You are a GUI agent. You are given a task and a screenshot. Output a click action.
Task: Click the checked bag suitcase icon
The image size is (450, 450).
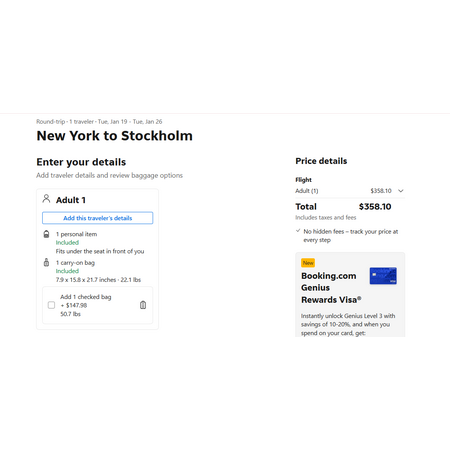tap(143, 305)
